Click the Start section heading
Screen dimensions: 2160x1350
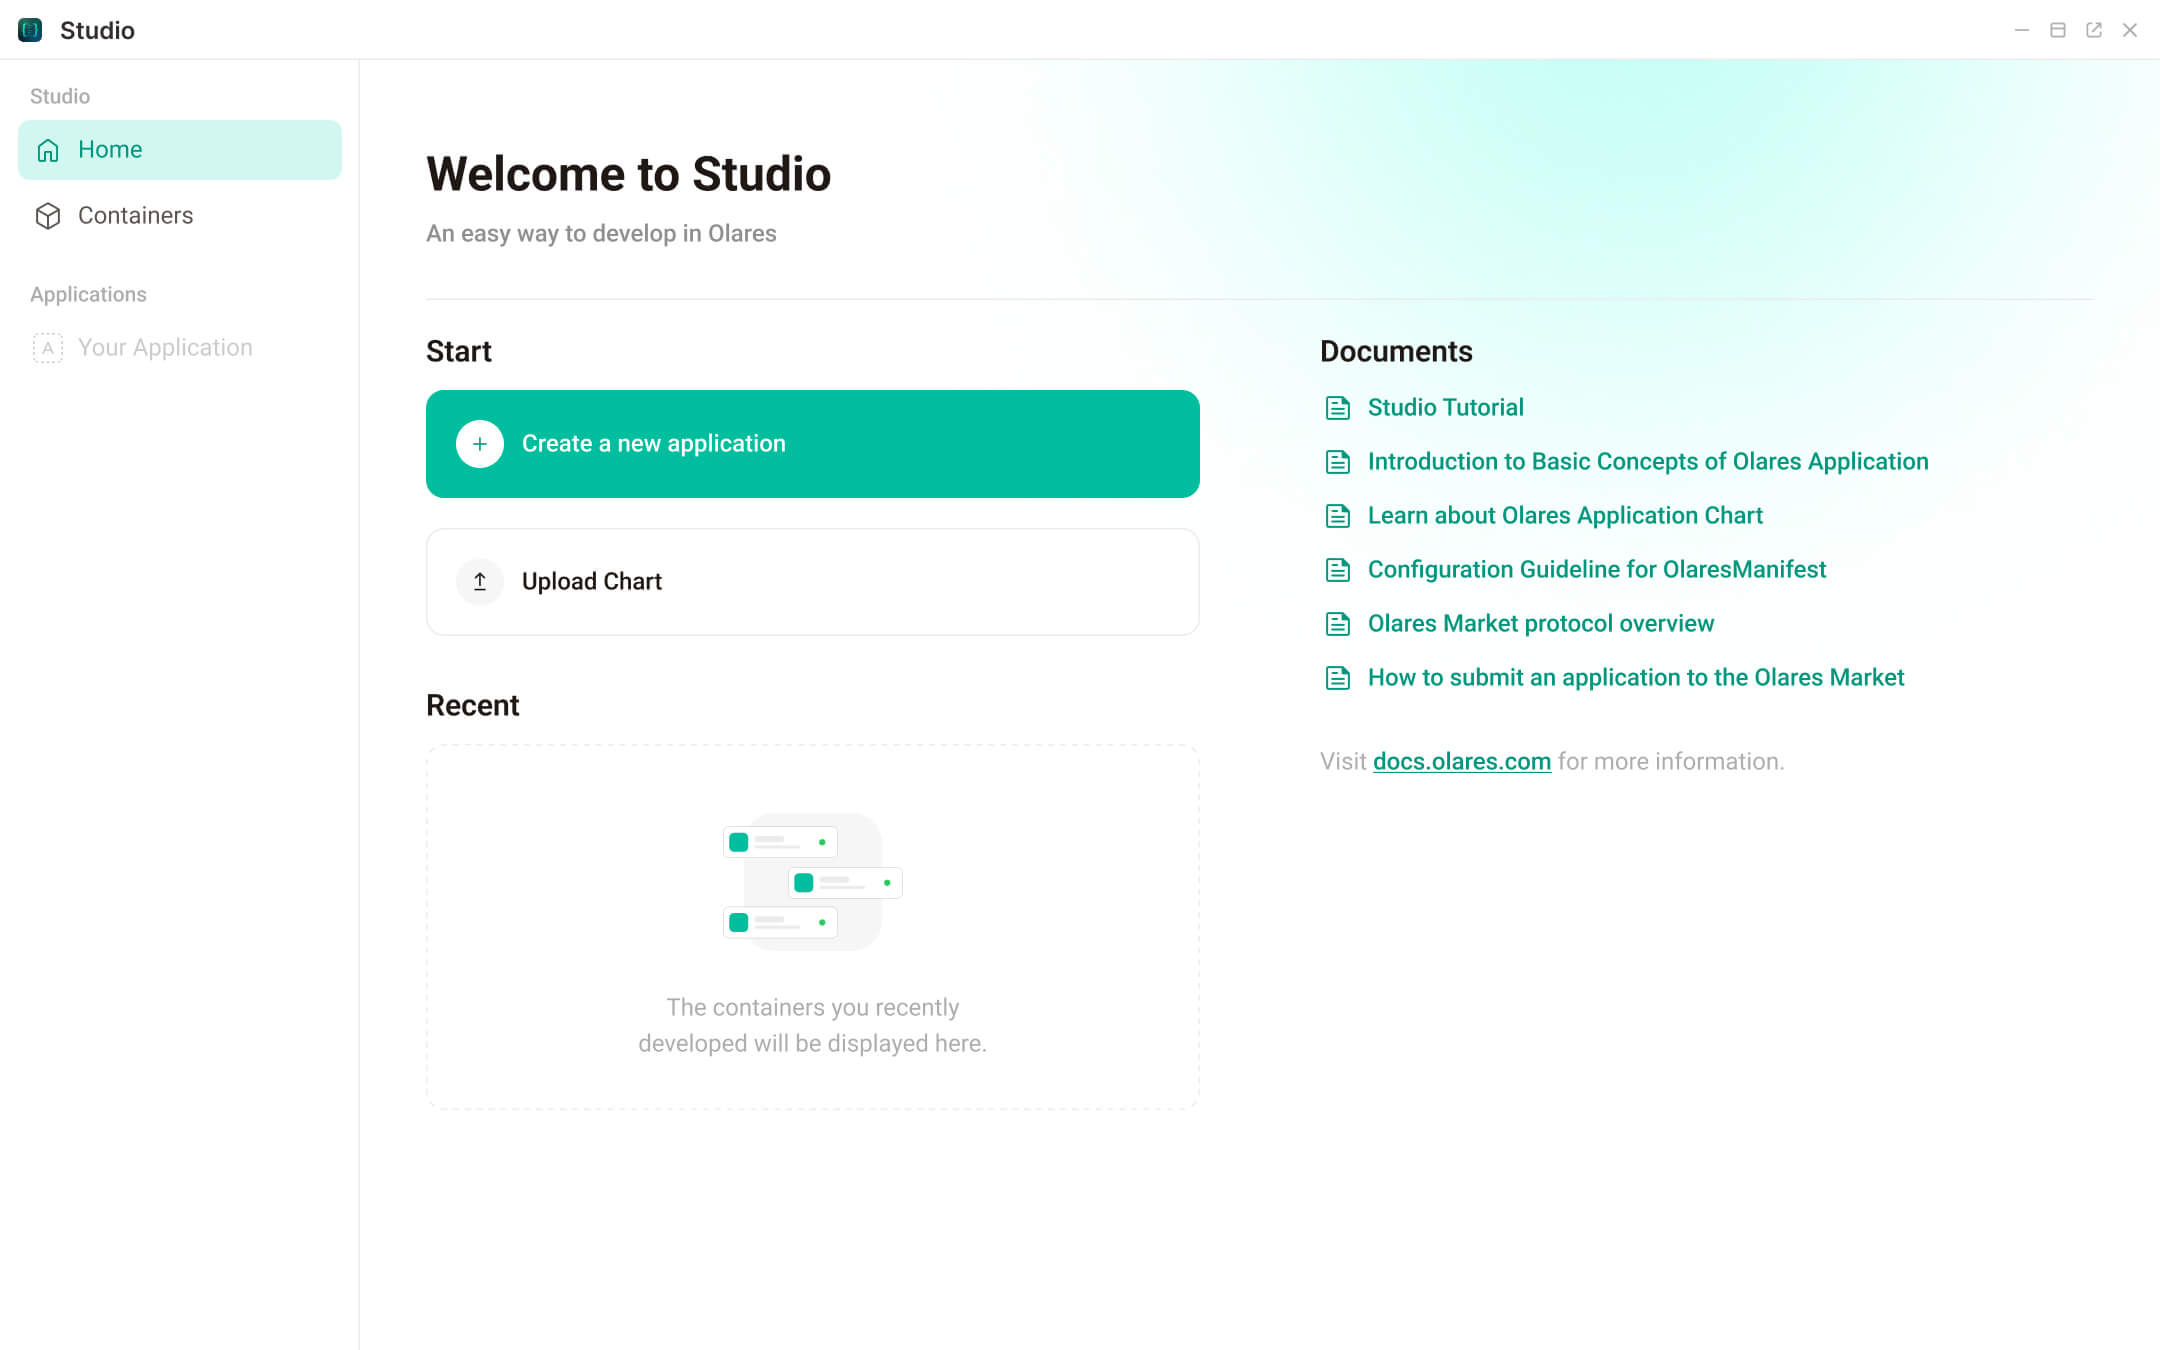(459, 352)
